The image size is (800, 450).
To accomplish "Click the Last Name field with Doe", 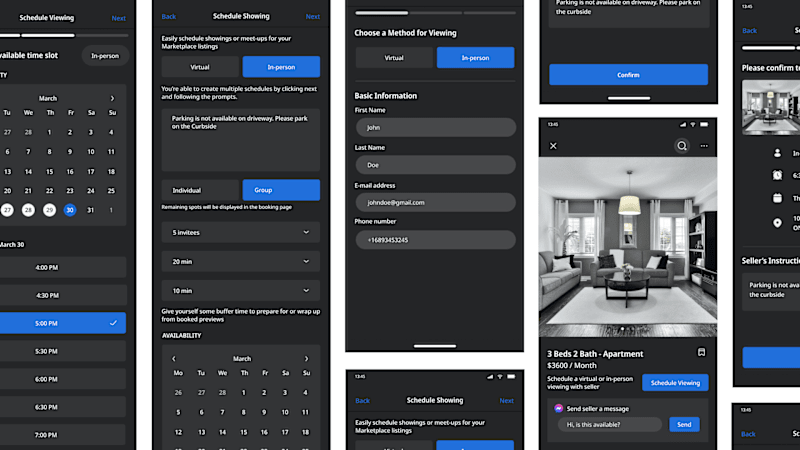I will [x=436, y=165].
